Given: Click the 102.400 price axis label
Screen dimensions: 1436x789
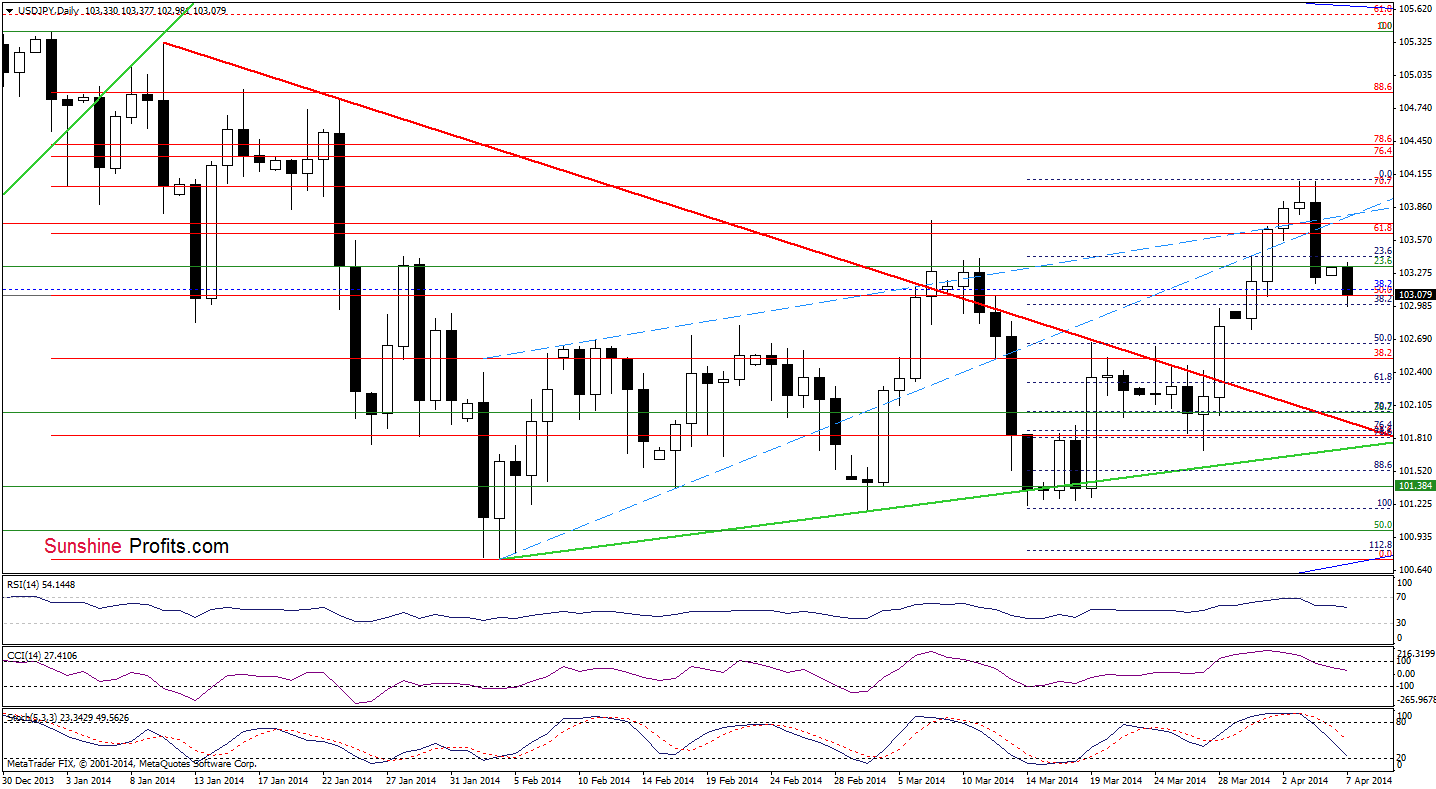Looking at the screenshot, I should click(x=1414, y=372).
